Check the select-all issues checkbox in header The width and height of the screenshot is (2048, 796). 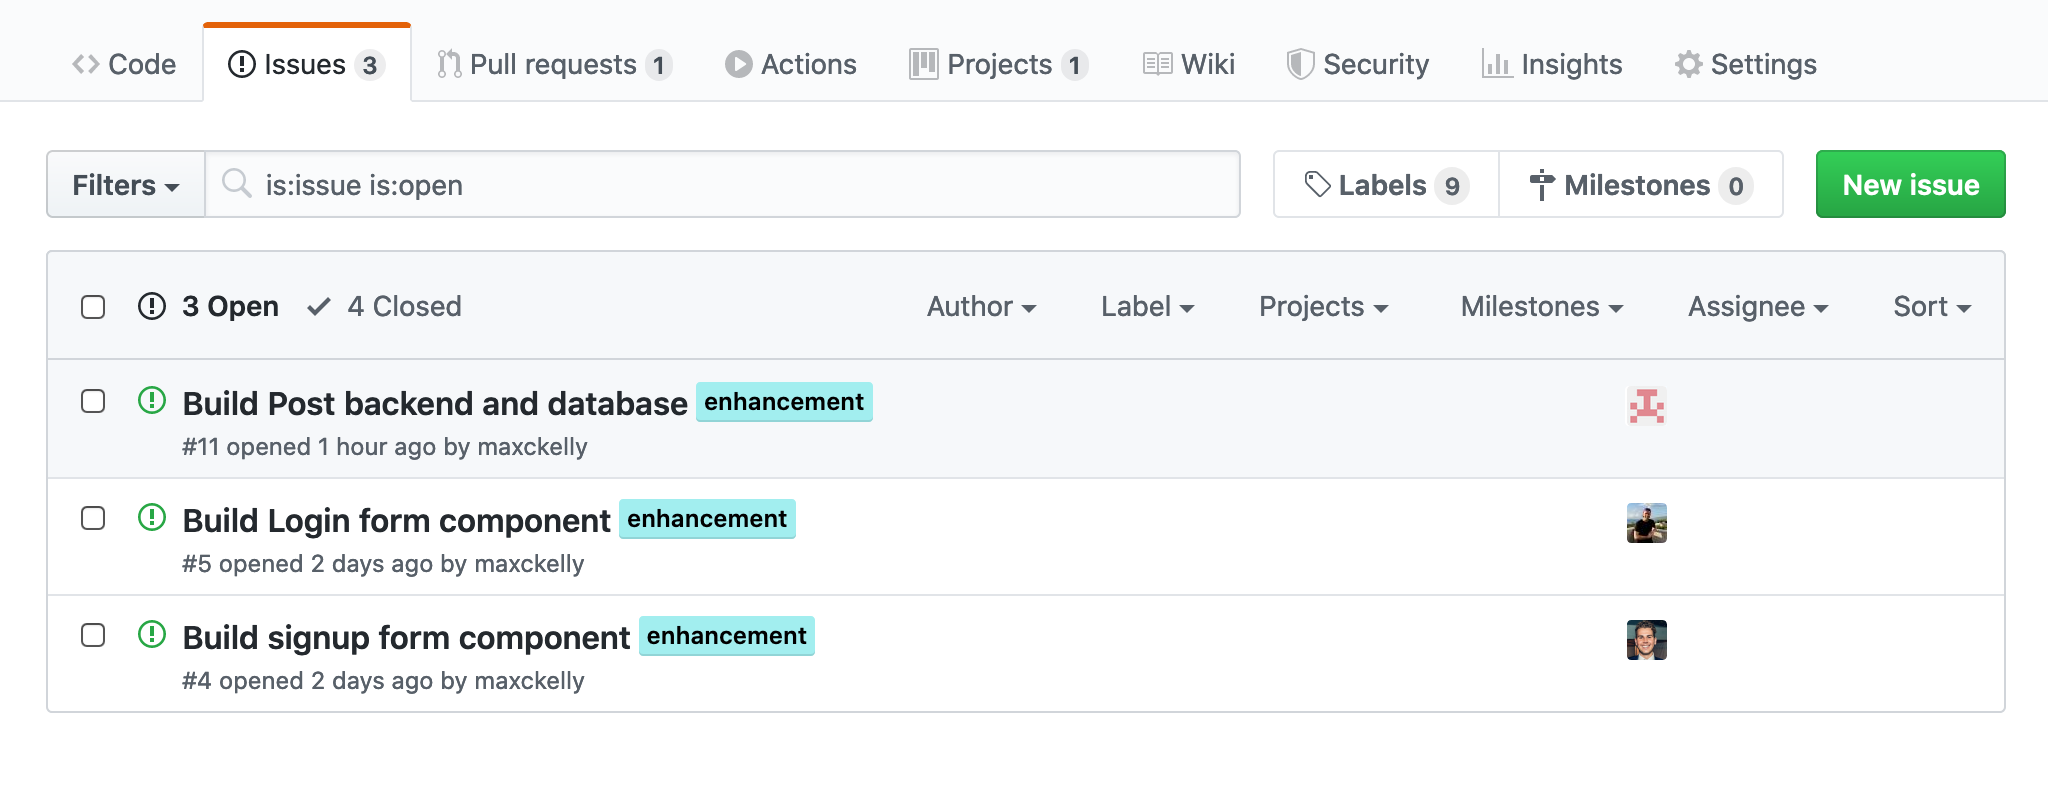click(x=93, y=307)
